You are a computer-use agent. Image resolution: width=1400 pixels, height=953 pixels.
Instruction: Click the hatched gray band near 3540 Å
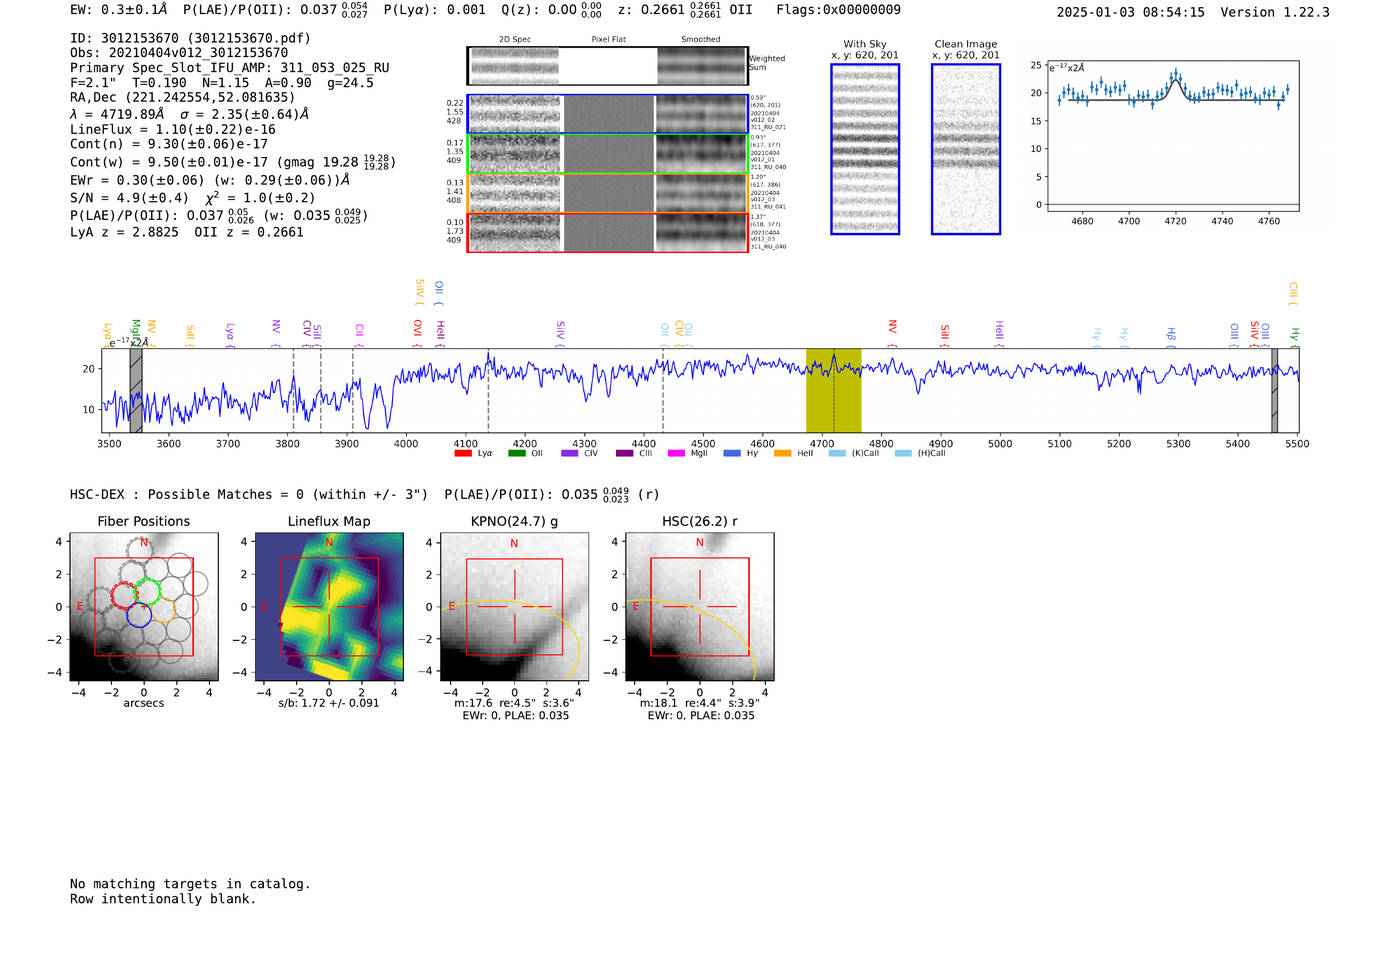pyautogui.click(x=136, y=390)
